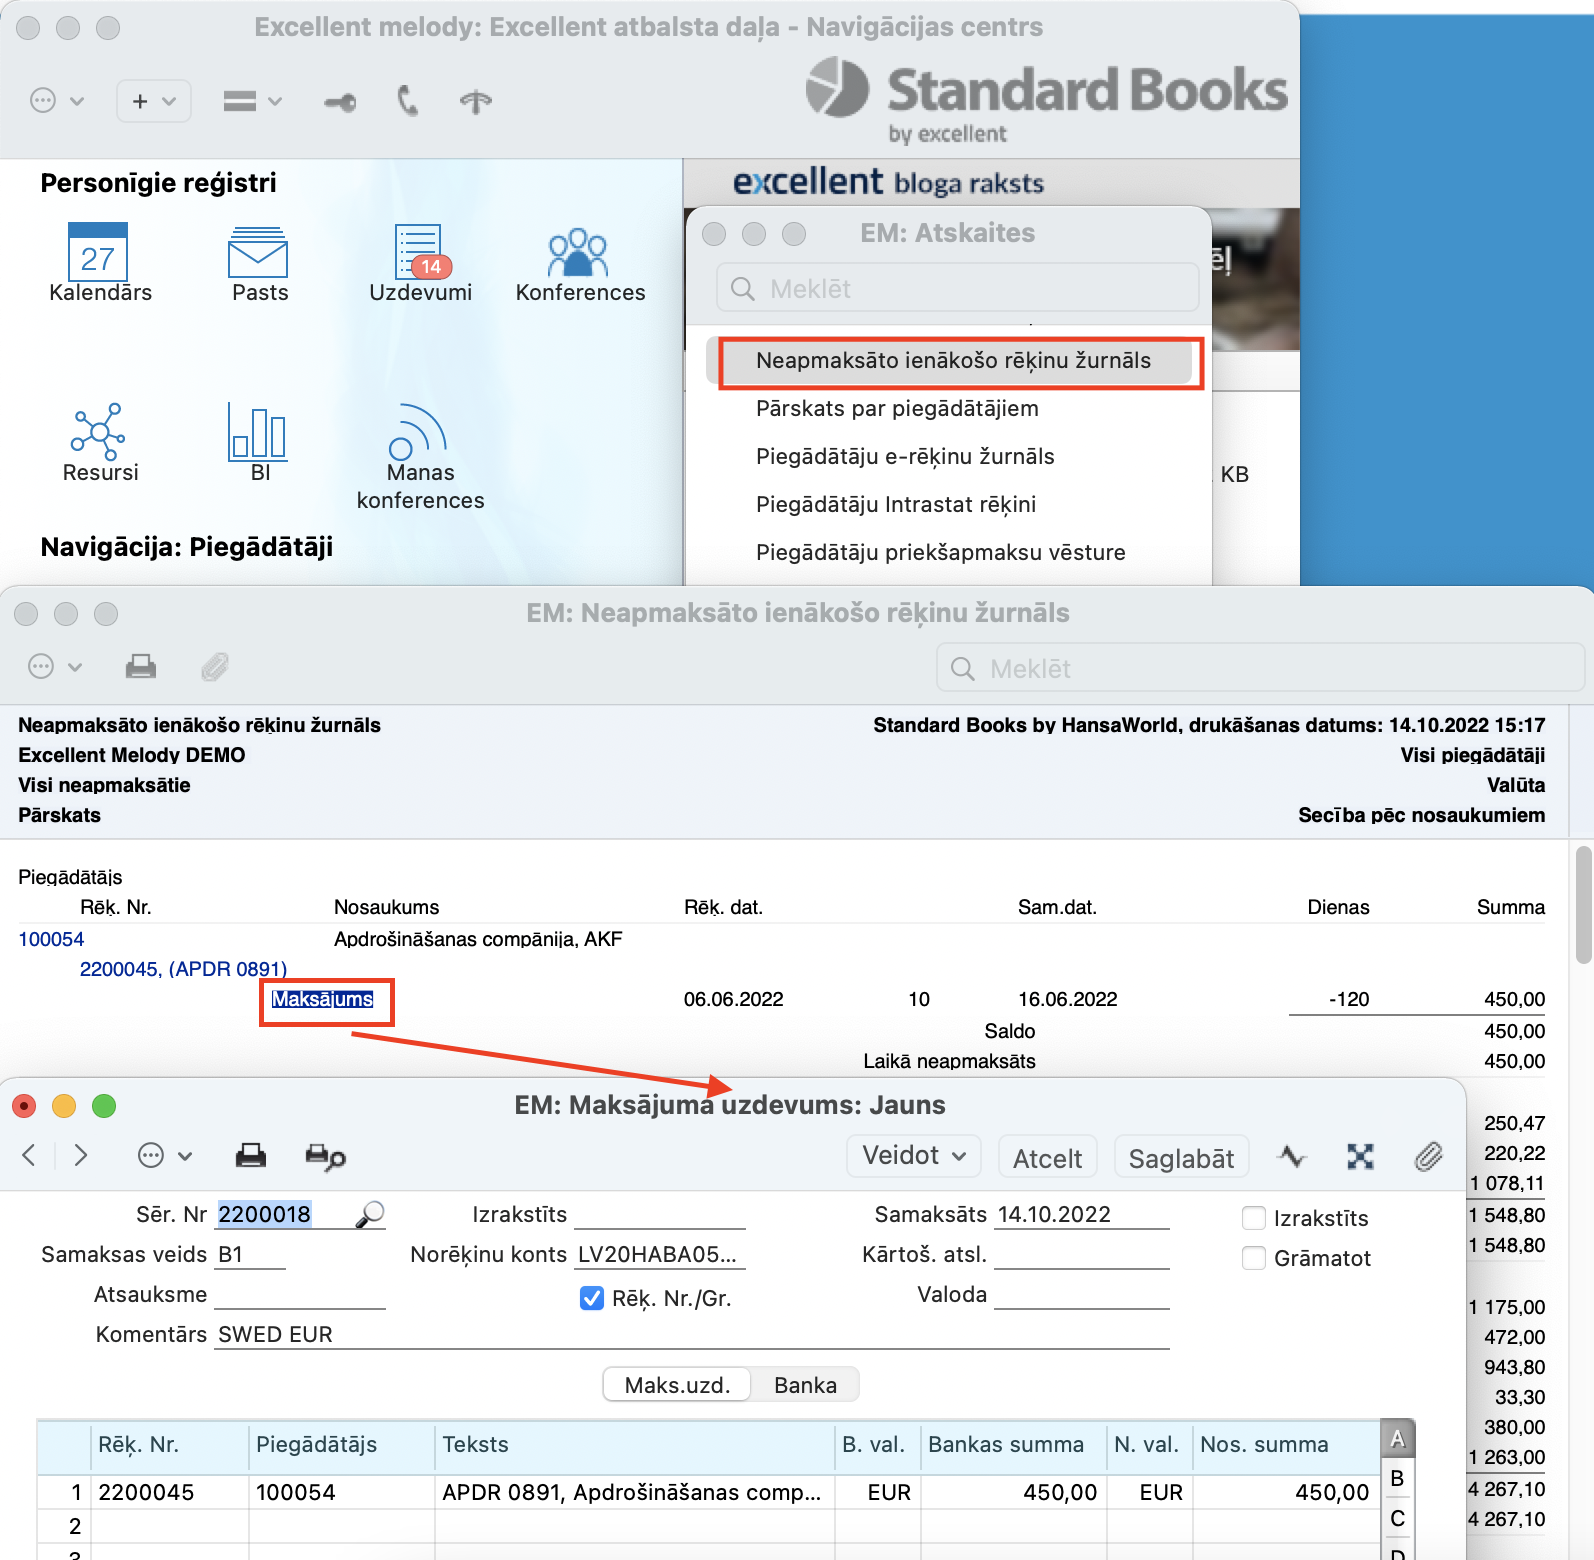Open the Pasts mail icon
The height and width of the screenshot is (1560, 1594).
(x=258, y=252)
